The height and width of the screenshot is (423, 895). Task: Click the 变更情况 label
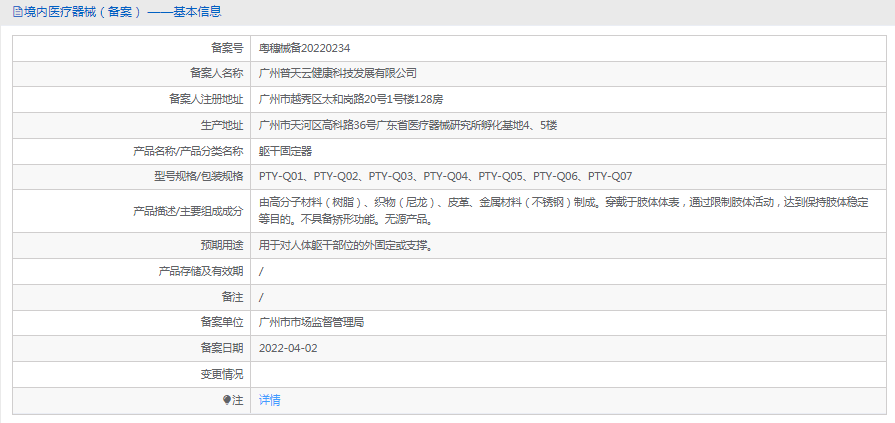click(x=221, y=374)
